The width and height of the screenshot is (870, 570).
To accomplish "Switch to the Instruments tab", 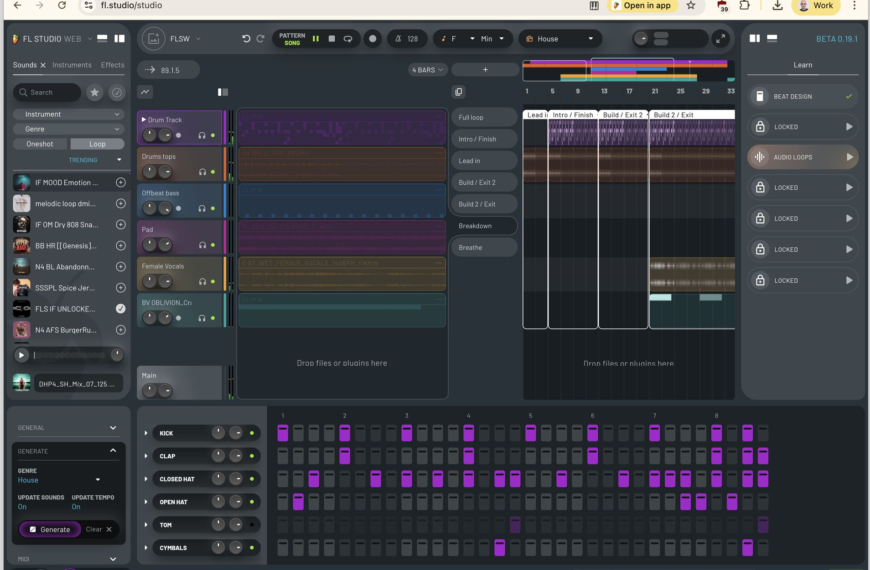I will click(72, 65).
